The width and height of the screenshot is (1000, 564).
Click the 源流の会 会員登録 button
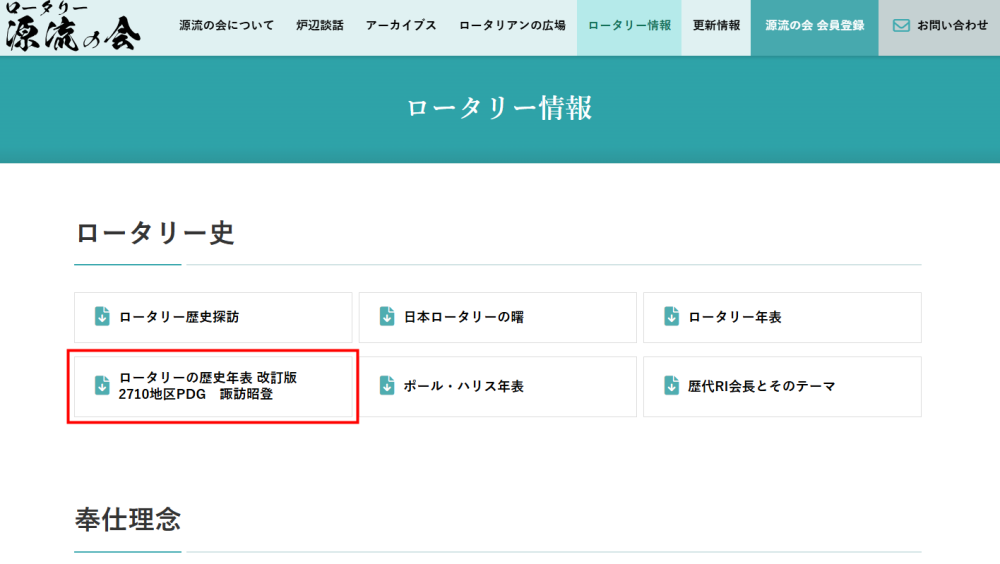coord(814,27)
